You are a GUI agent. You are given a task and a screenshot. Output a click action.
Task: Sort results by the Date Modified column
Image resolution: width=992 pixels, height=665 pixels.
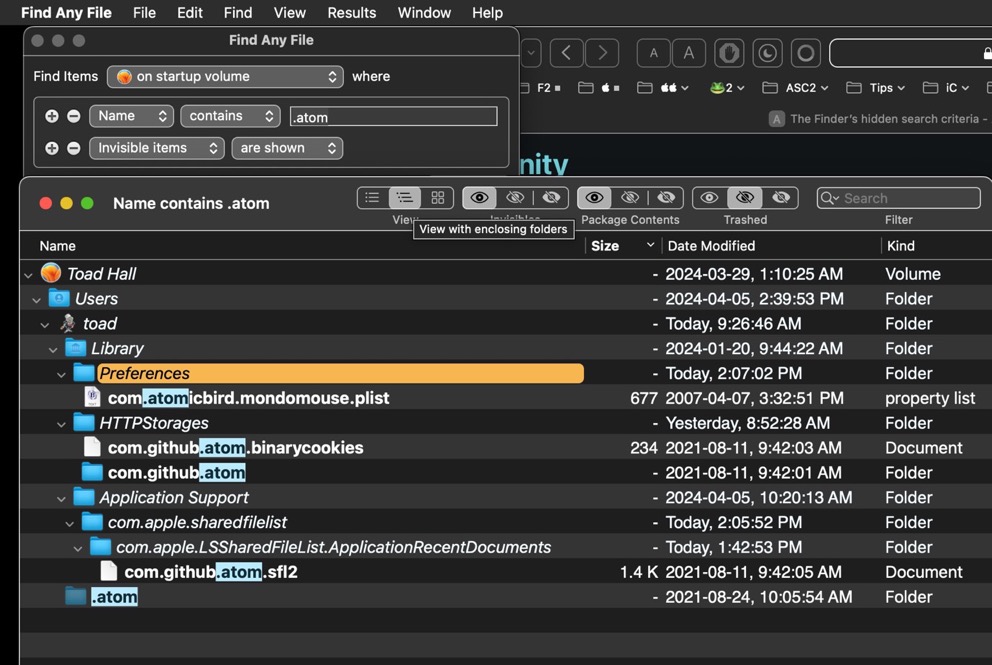click(711, 246)
